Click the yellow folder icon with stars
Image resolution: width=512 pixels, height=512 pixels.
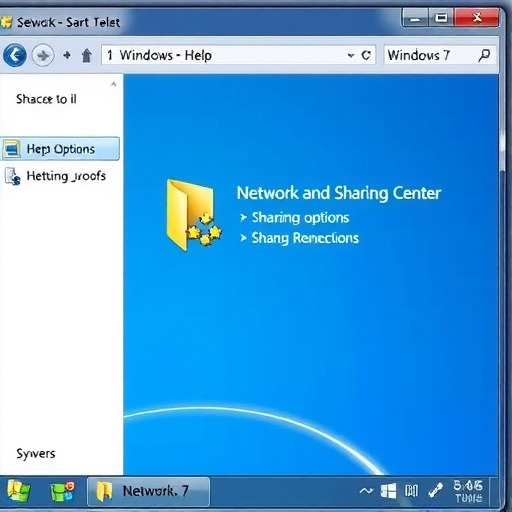coord(193,215)
